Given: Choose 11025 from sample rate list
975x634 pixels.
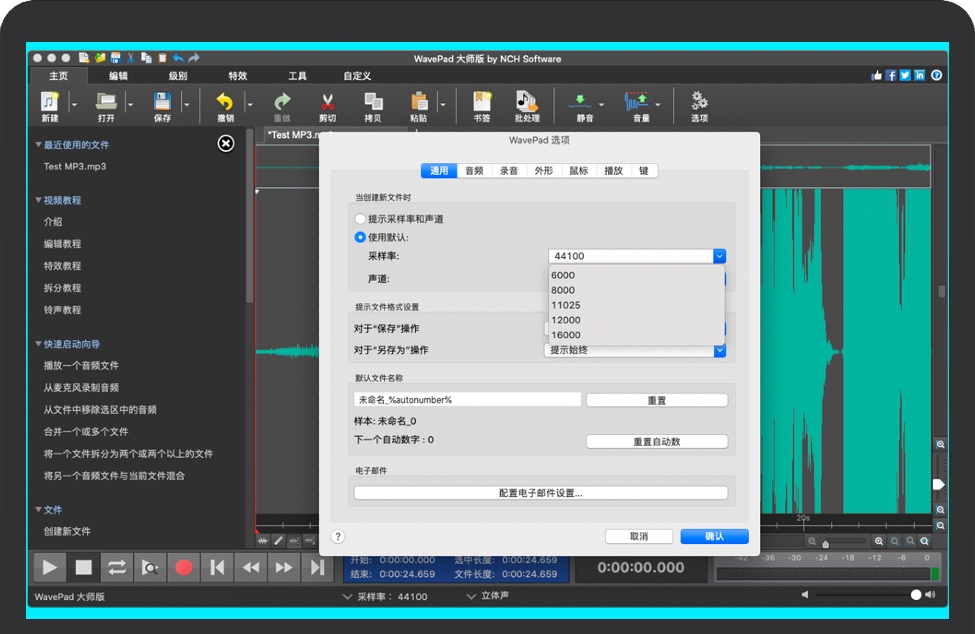Looking at the screenshot, I should [x=566, y=305].
